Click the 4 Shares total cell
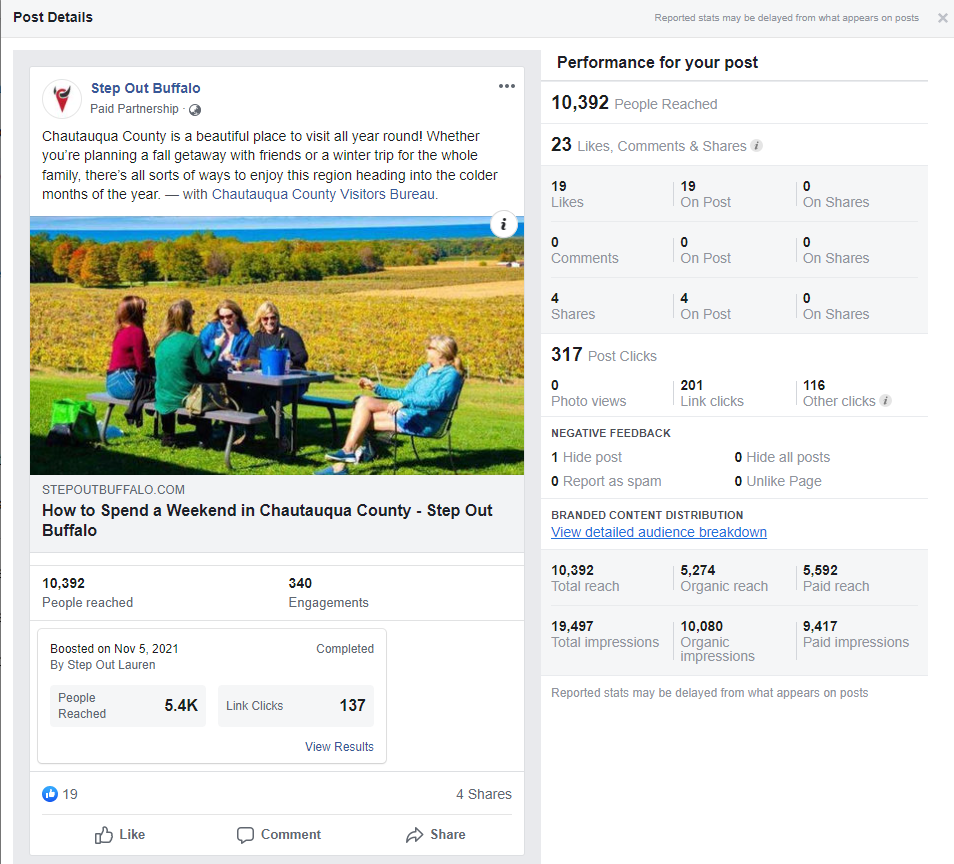Image resolution: width=954 pixels, height=864 pixels. (573, 306)
